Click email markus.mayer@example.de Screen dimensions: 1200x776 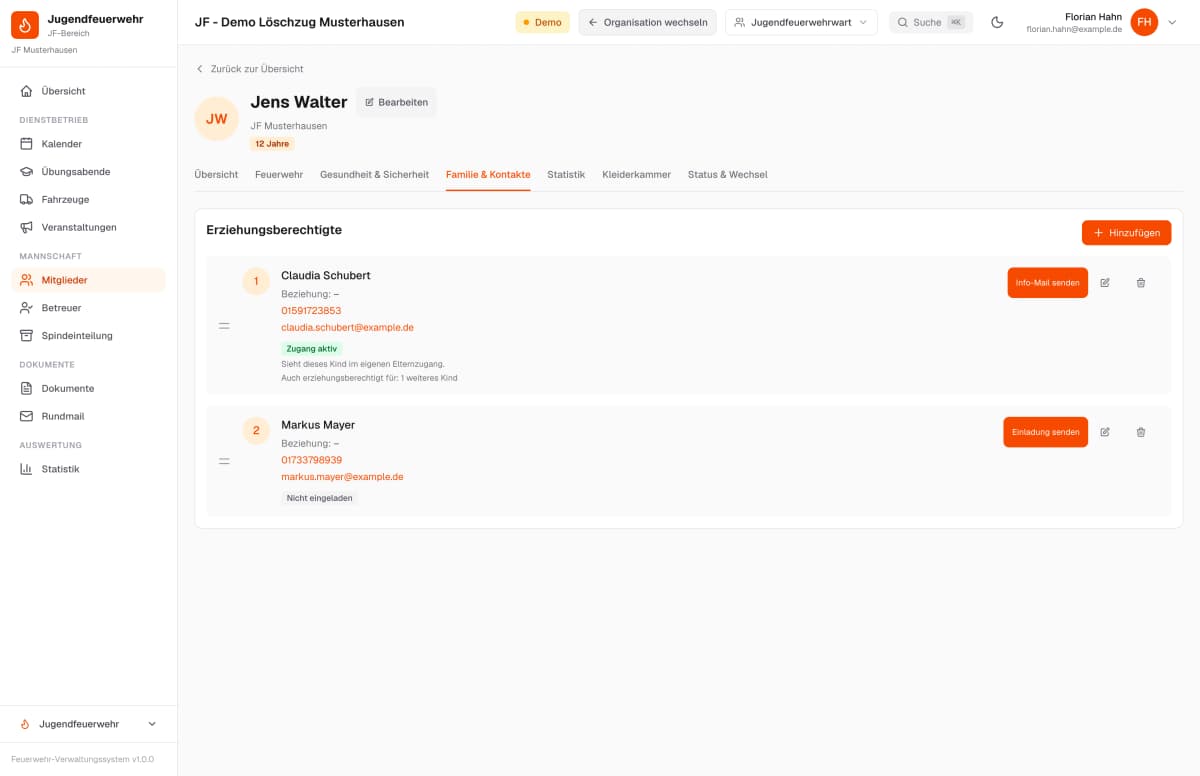(342, 477)
